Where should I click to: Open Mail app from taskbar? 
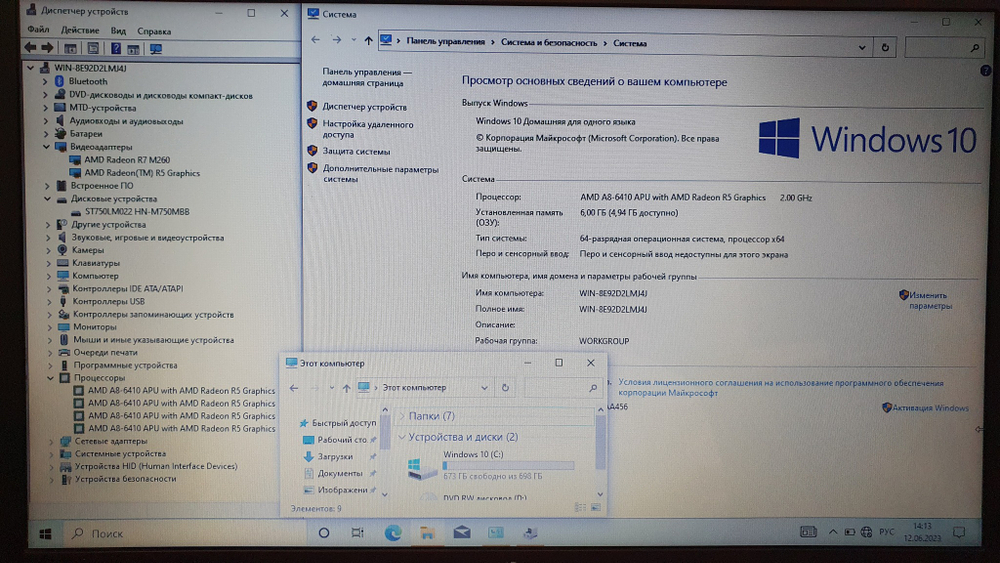pos(462,532)
